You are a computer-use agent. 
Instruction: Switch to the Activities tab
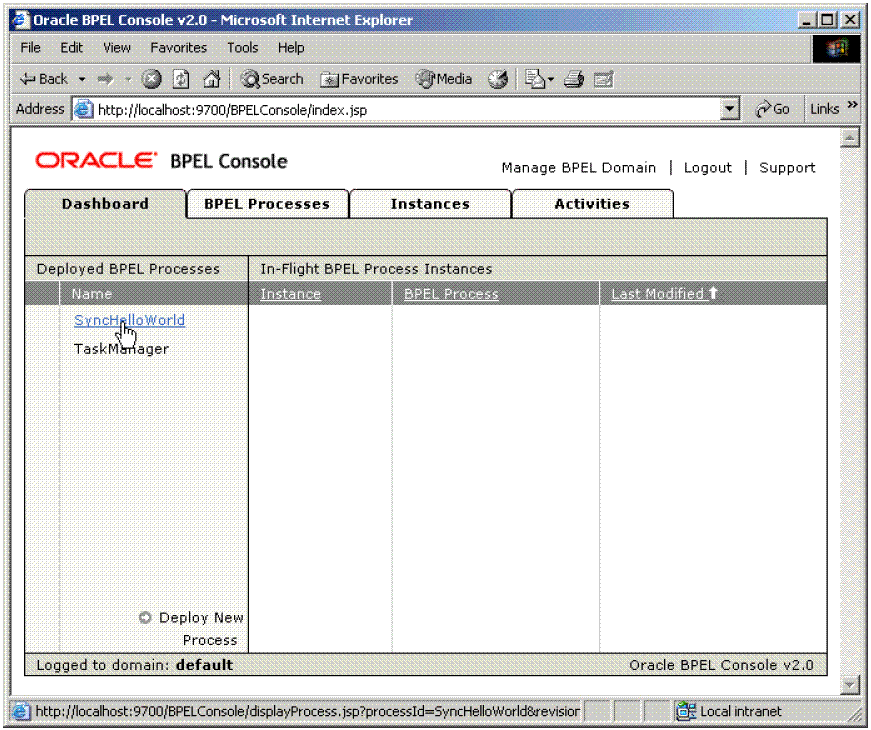tap(592, 204)
